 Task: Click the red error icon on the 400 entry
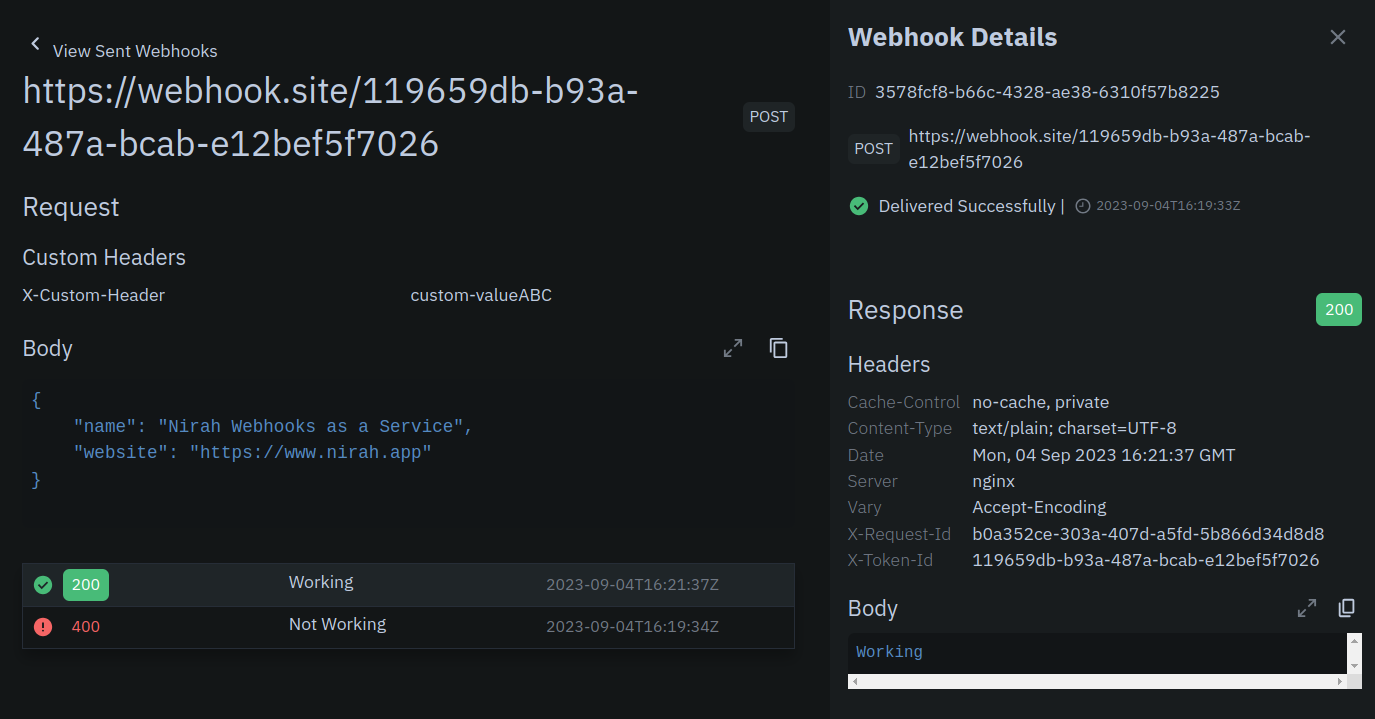[42, 627]
